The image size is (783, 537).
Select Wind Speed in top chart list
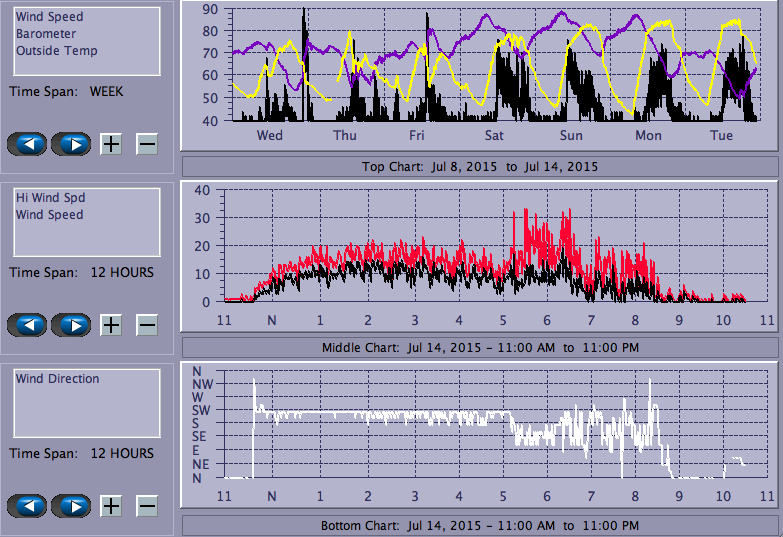coord(49,17)
